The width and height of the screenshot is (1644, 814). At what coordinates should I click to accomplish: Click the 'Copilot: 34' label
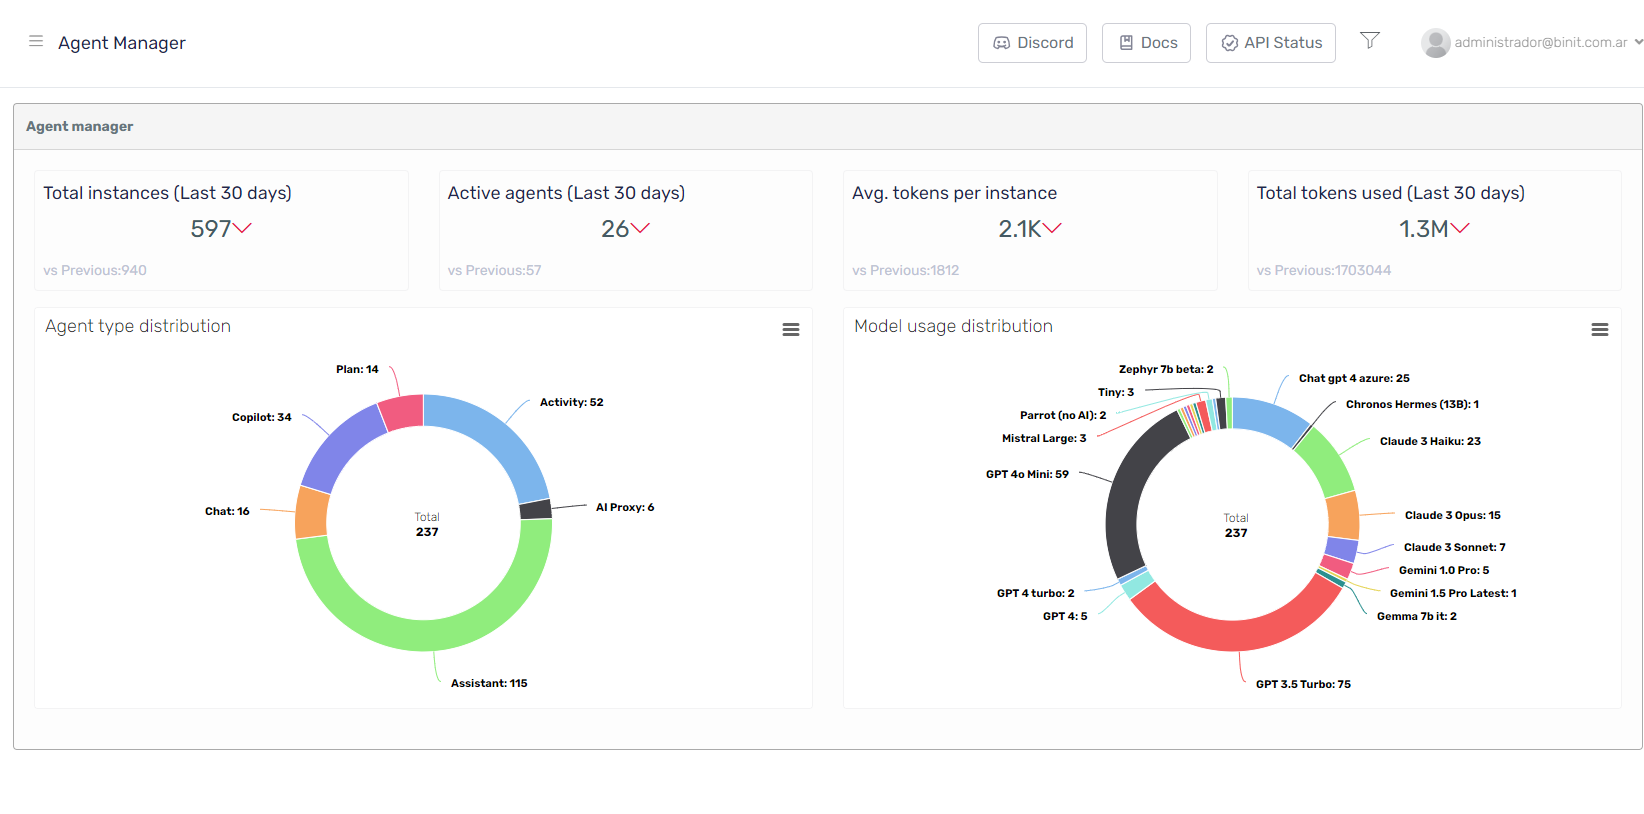pyautogui.click(x=262, y=418)
